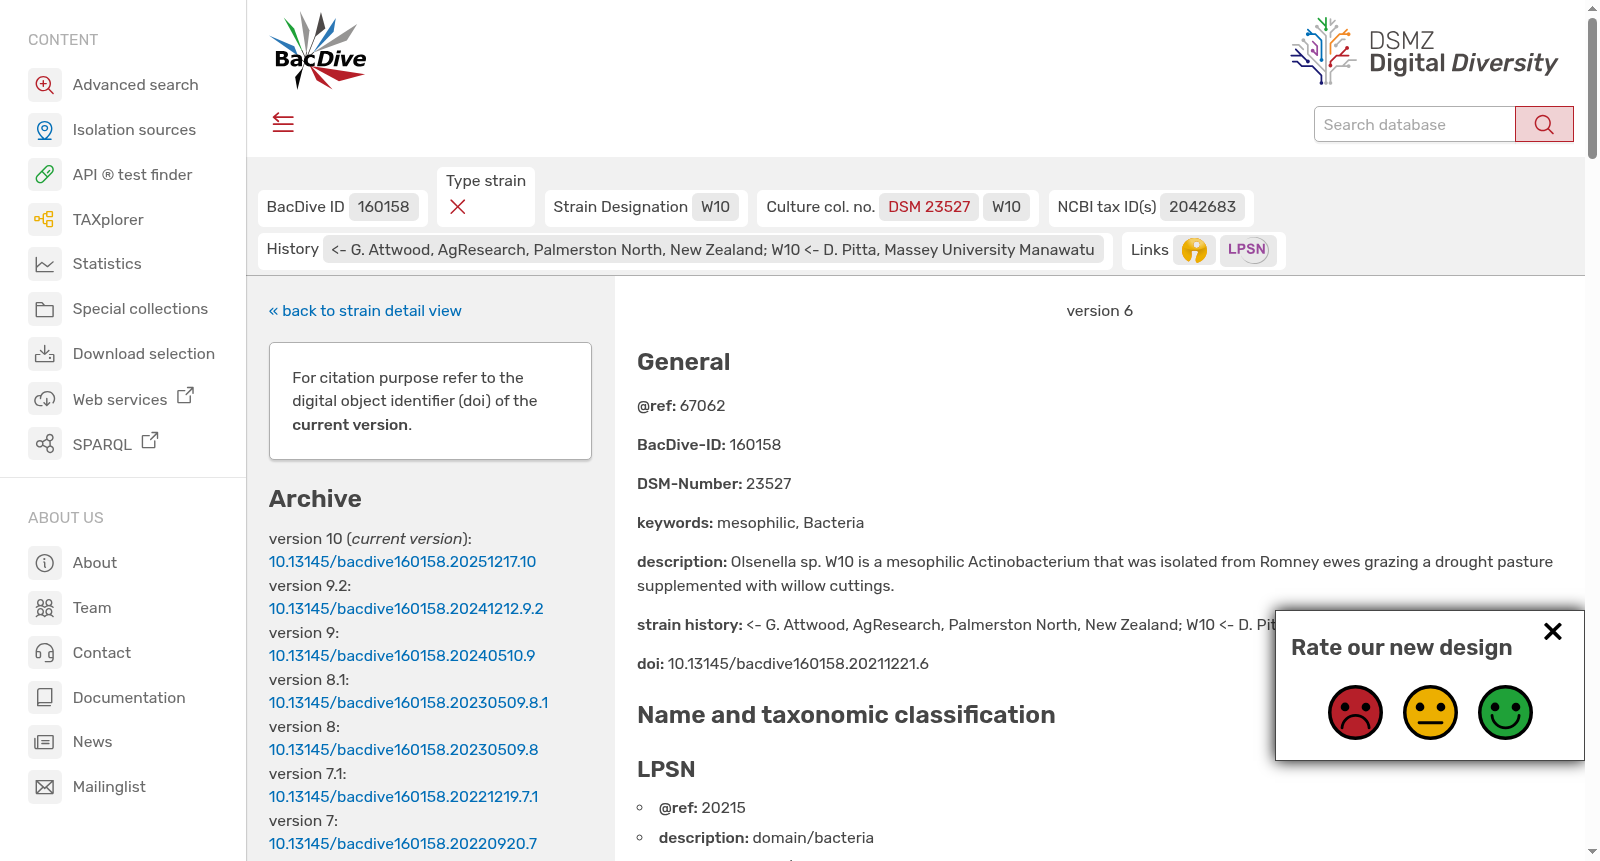The height and width of the screenshot is (861, 1600).
Task: Click the Special collections folder icon
Action: (x=45, y=309)
